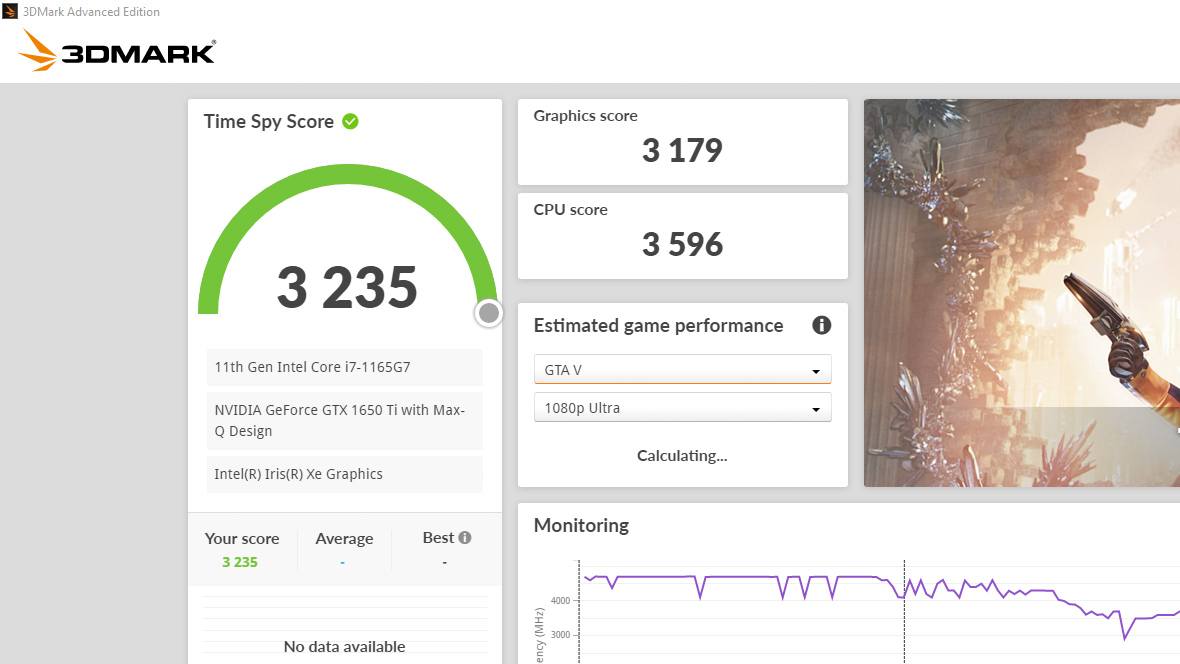
Task: Click the Best score info icon
Action: click(x=465, y=538)
